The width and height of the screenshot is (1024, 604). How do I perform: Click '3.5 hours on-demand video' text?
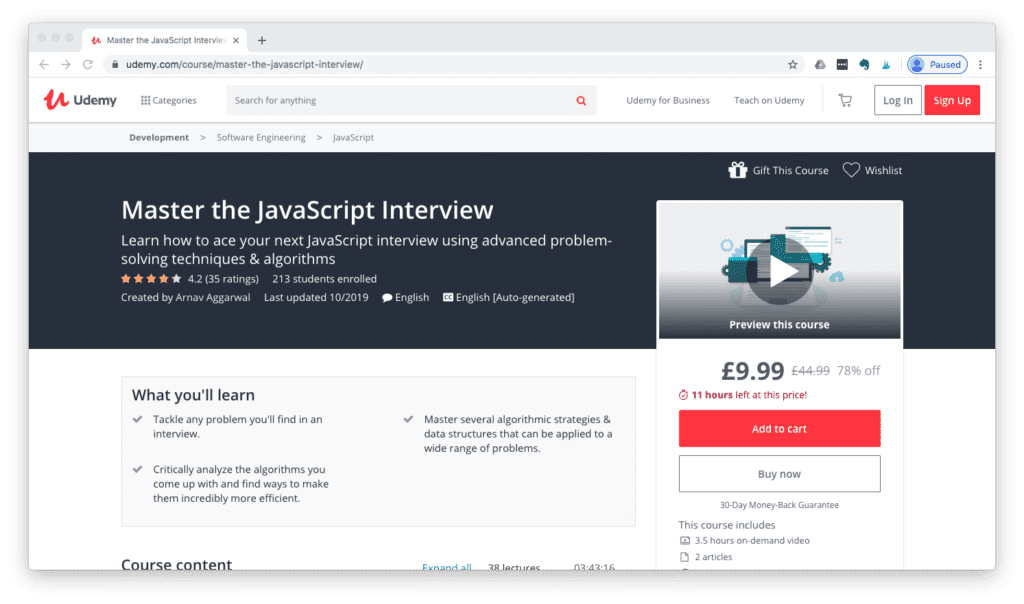point(752,541)
